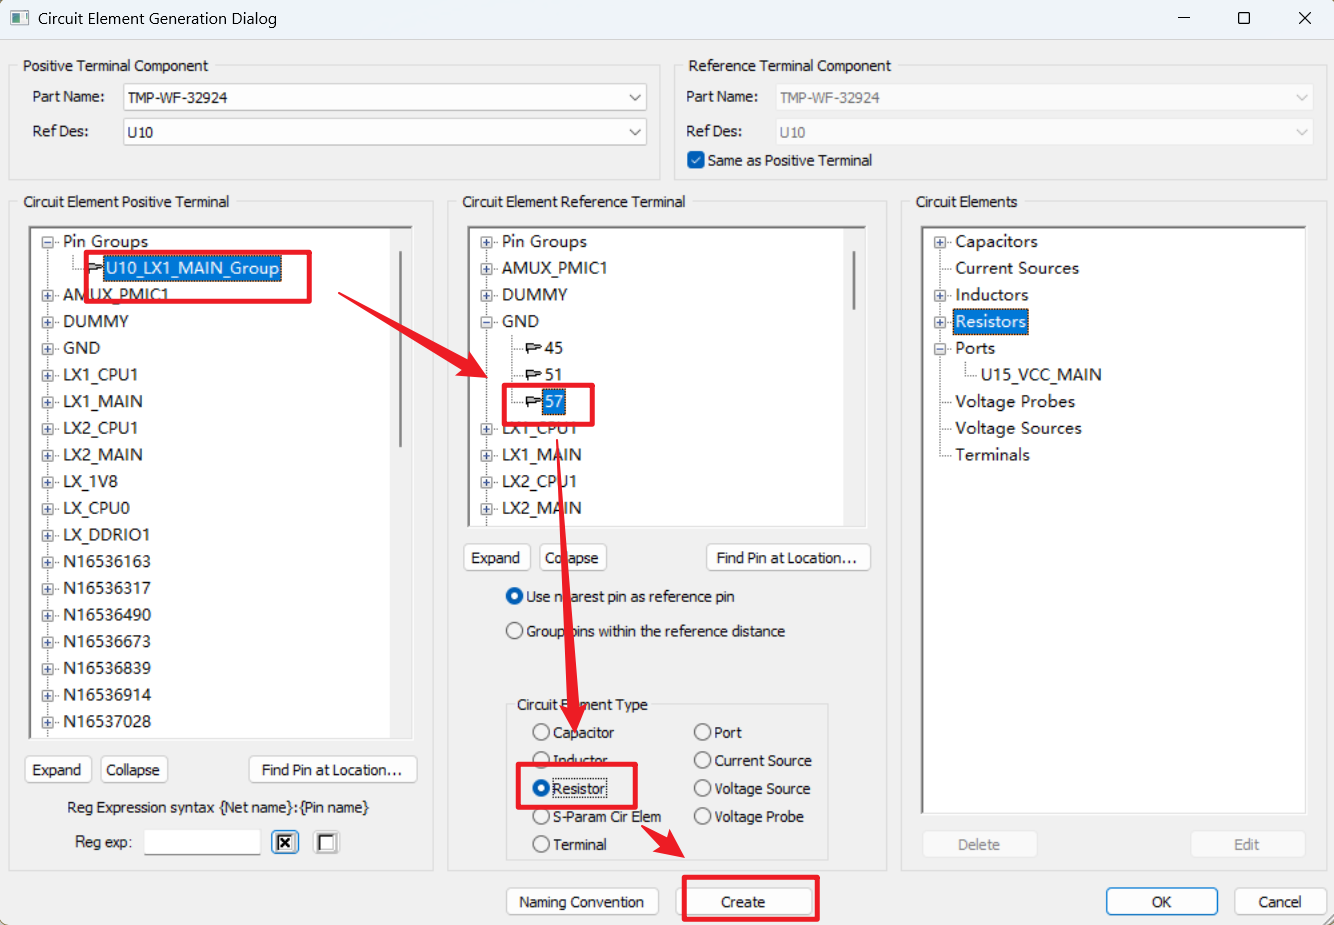Choose S-Param Cir Elem element type
Viewport: 1334px width, 925px height.
[x=541, y=816]
